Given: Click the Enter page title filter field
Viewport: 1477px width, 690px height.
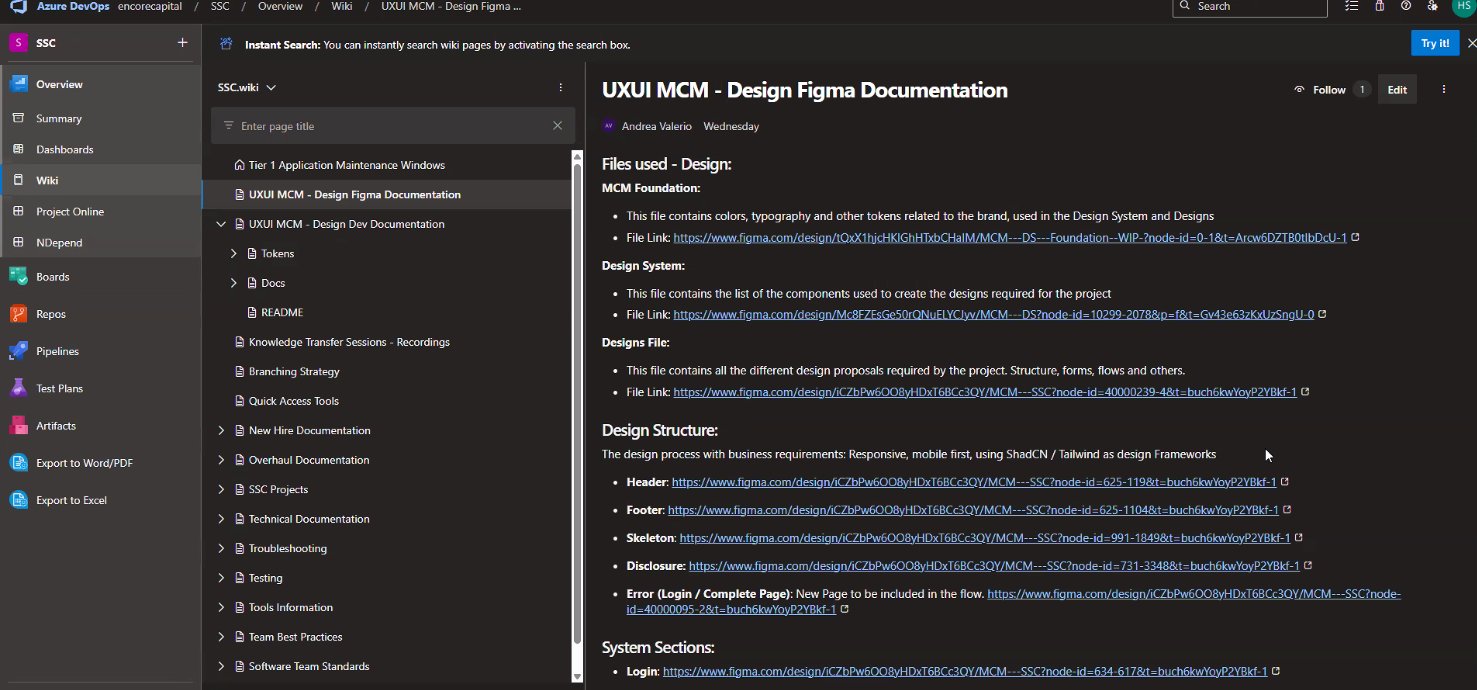Looking at the screenshot, I should (x=380, y=125).
